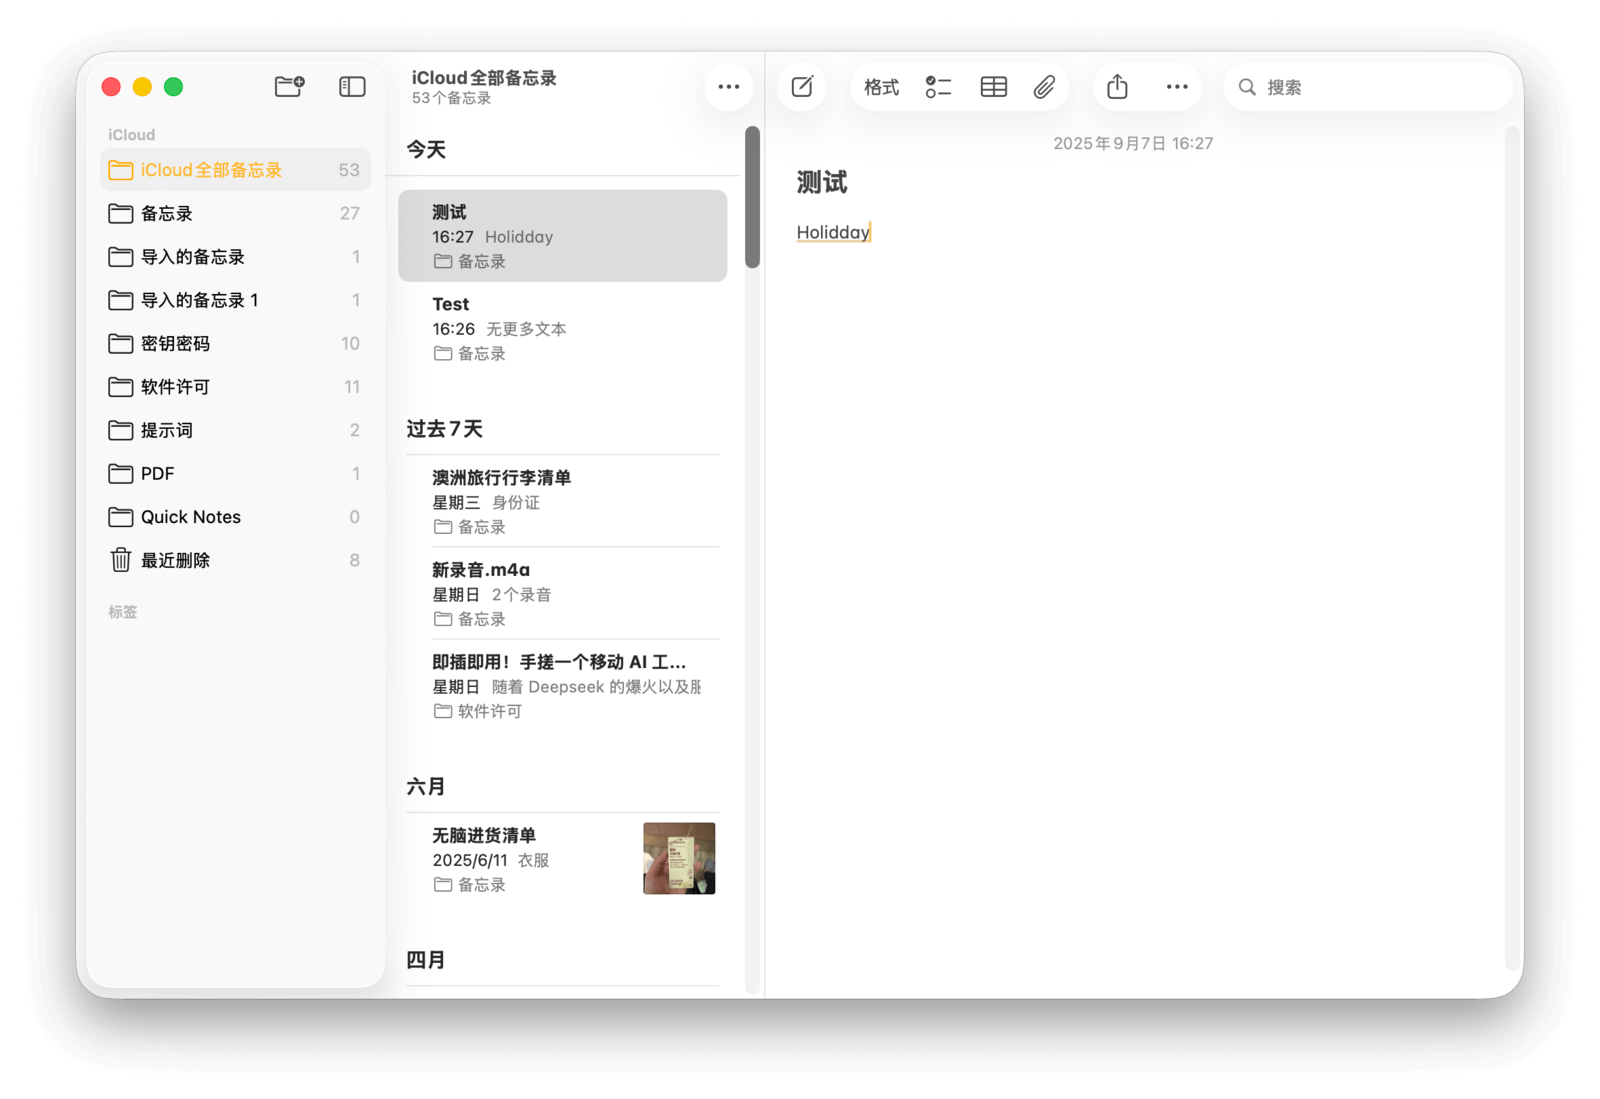Image resolution: width=1600 pixels, height=1099 pixels.
Task: Select the 新录音.m4a note
Action: point(562,593)
